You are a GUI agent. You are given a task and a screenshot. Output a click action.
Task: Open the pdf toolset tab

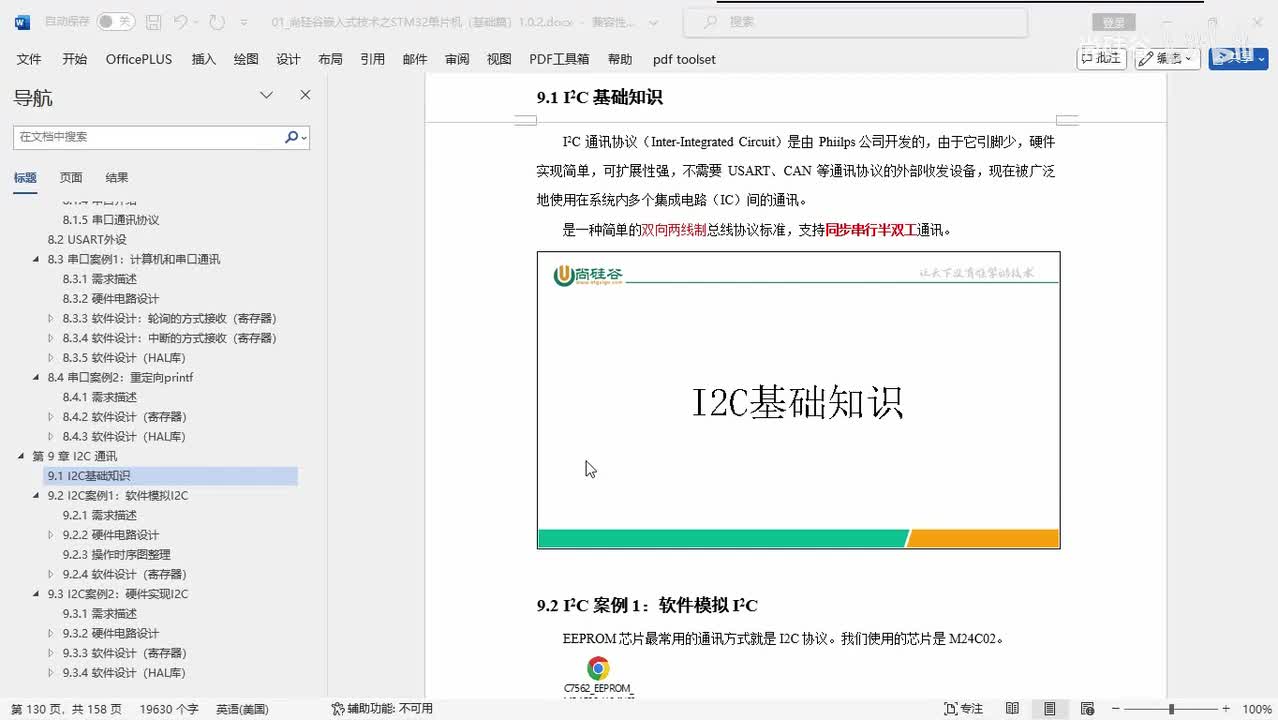684,59
